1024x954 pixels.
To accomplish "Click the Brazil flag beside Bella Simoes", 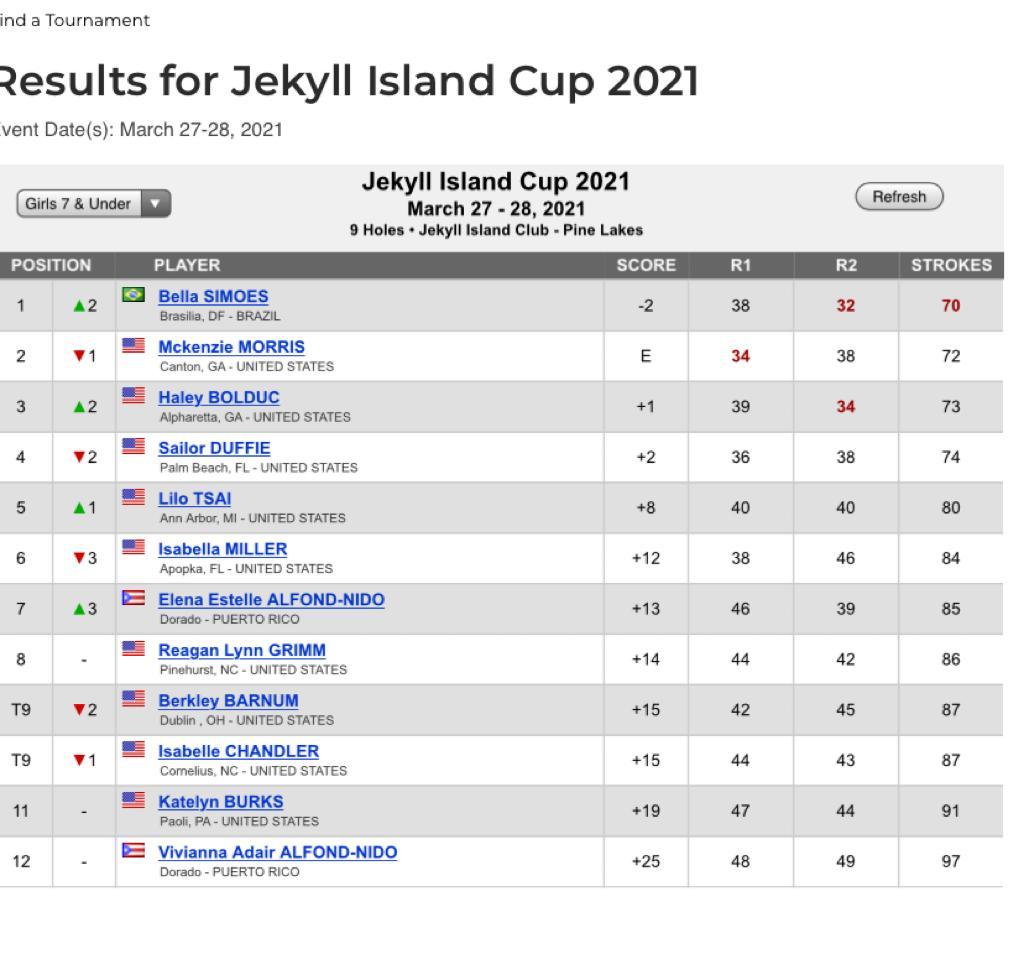I will (133, 294).
